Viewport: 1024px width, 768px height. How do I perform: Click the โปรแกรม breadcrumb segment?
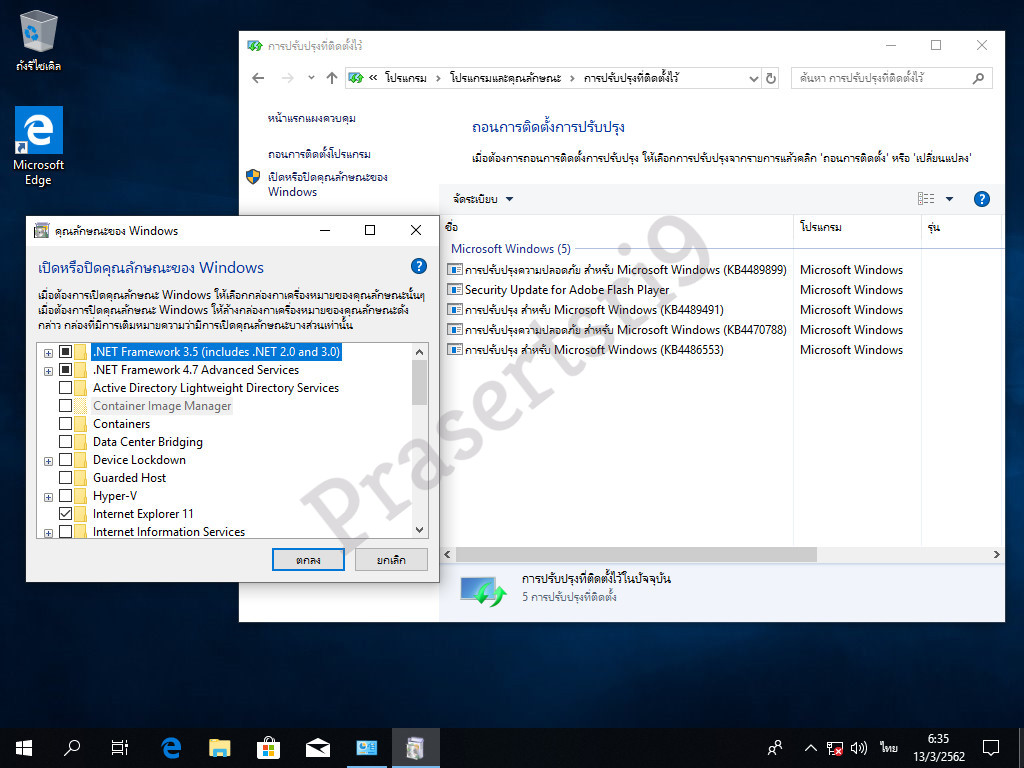pos(406,78)
